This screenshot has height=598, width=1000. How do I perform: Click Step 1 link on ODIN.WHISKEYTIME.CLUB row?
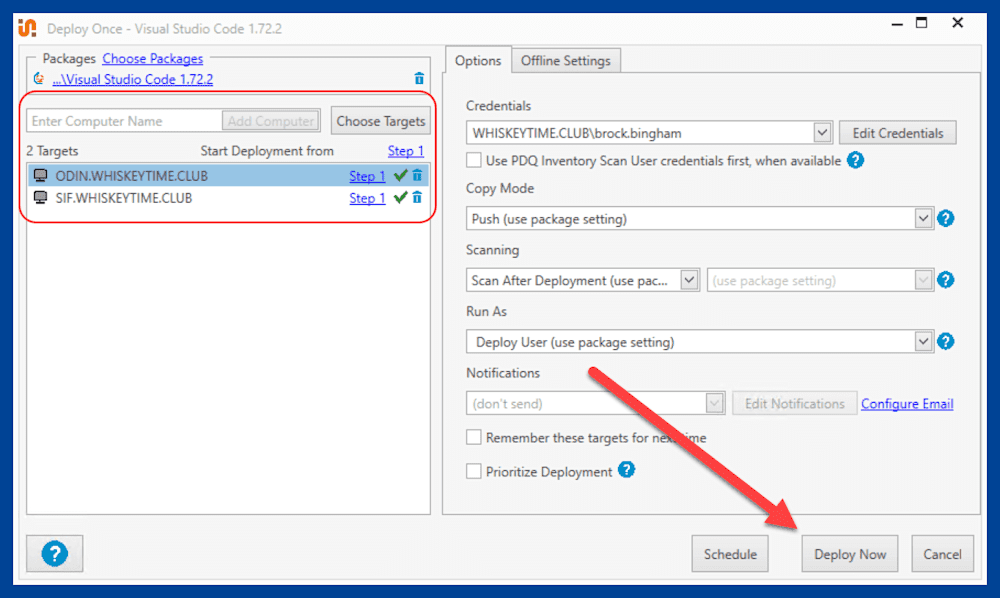pyautogui.click(x=367, y=176)
